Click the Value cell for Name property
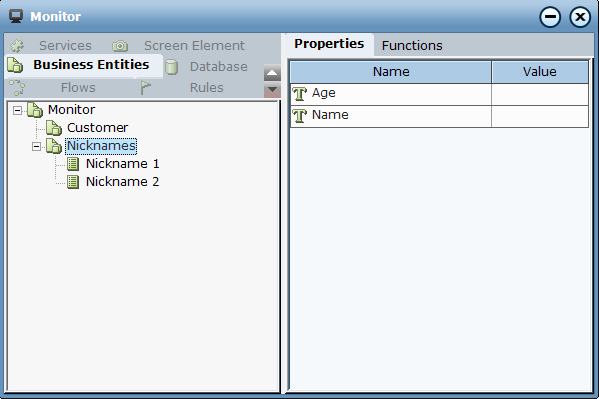 point(540,116)
